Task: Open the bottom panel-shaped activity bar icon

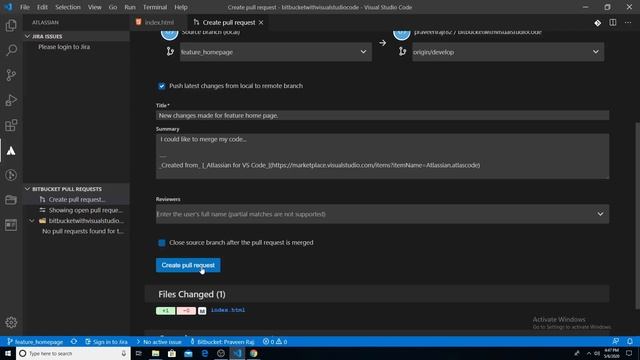Action: click(x=11, y=225)
